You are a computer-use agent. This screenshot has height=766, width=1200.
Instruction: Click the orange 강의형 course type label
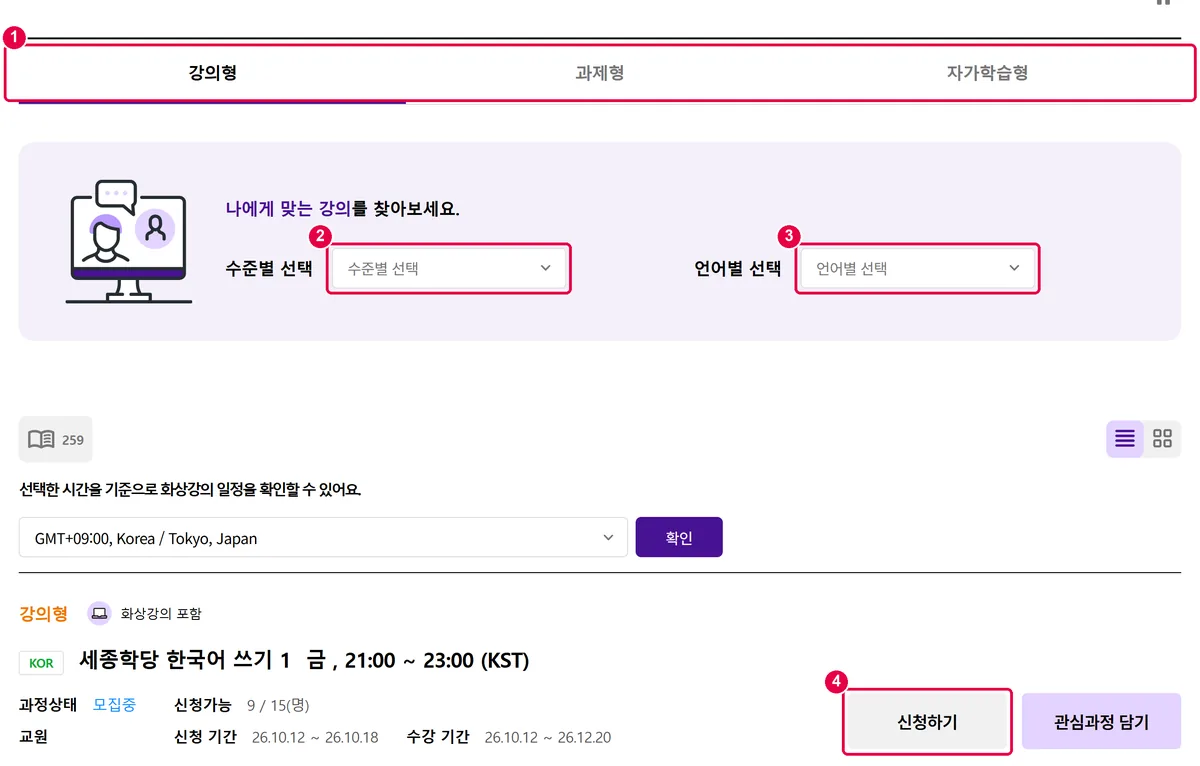44,613
